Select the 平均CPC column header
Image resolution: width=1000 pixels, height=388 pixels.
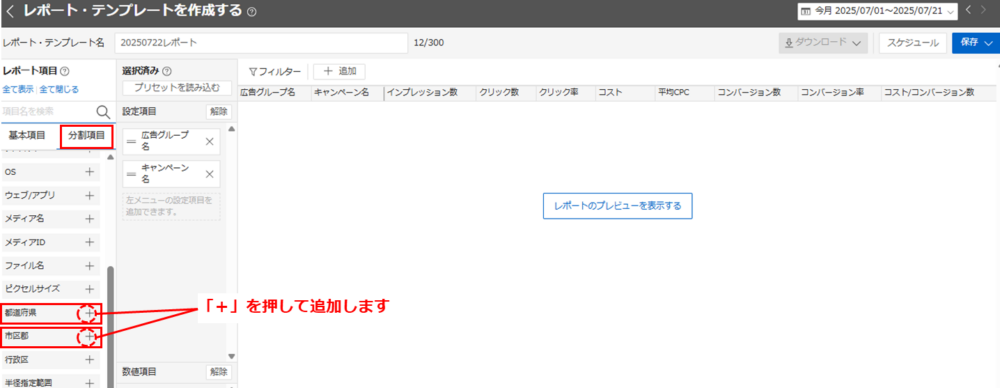pos(673,93)
